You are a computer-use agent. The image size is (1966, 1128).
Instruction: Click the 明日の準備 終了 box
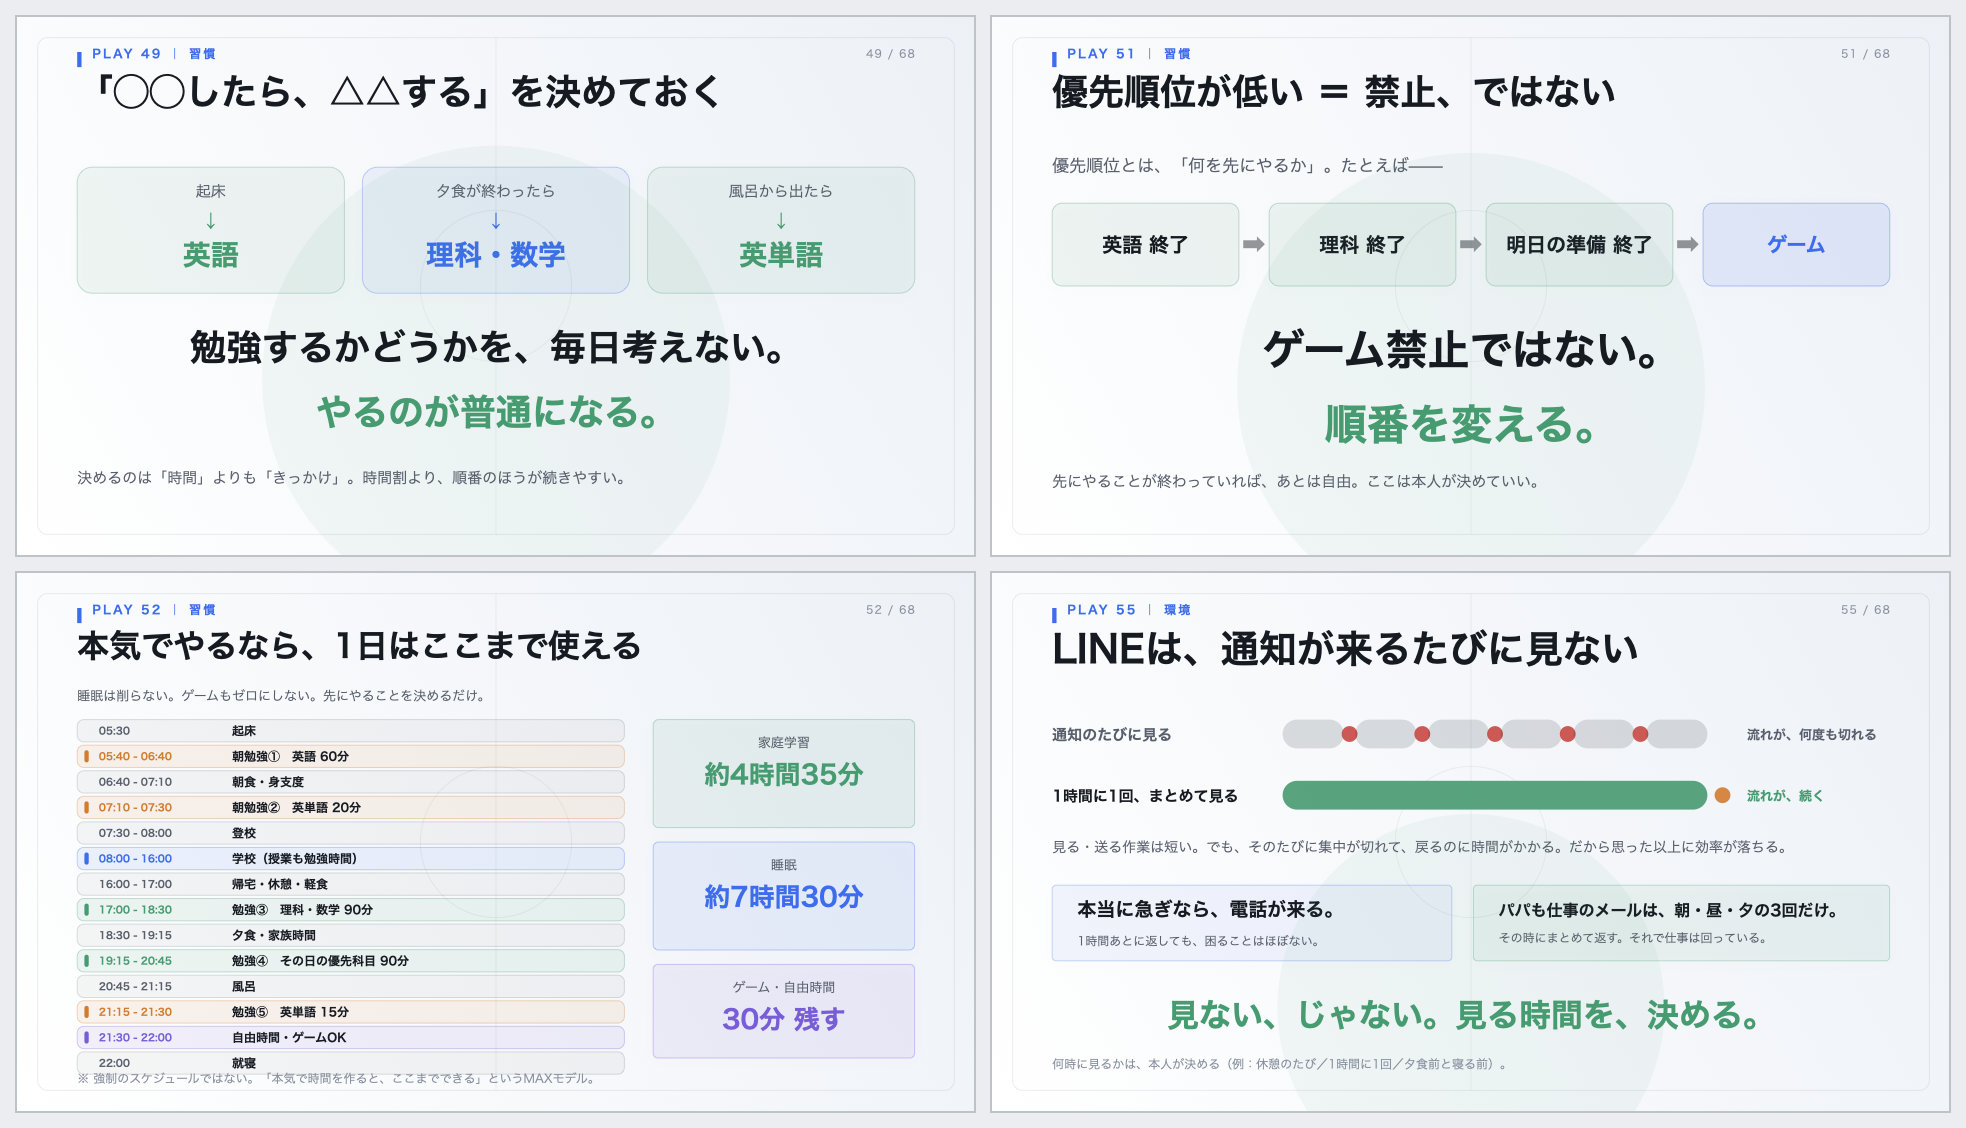point(1579,245)
